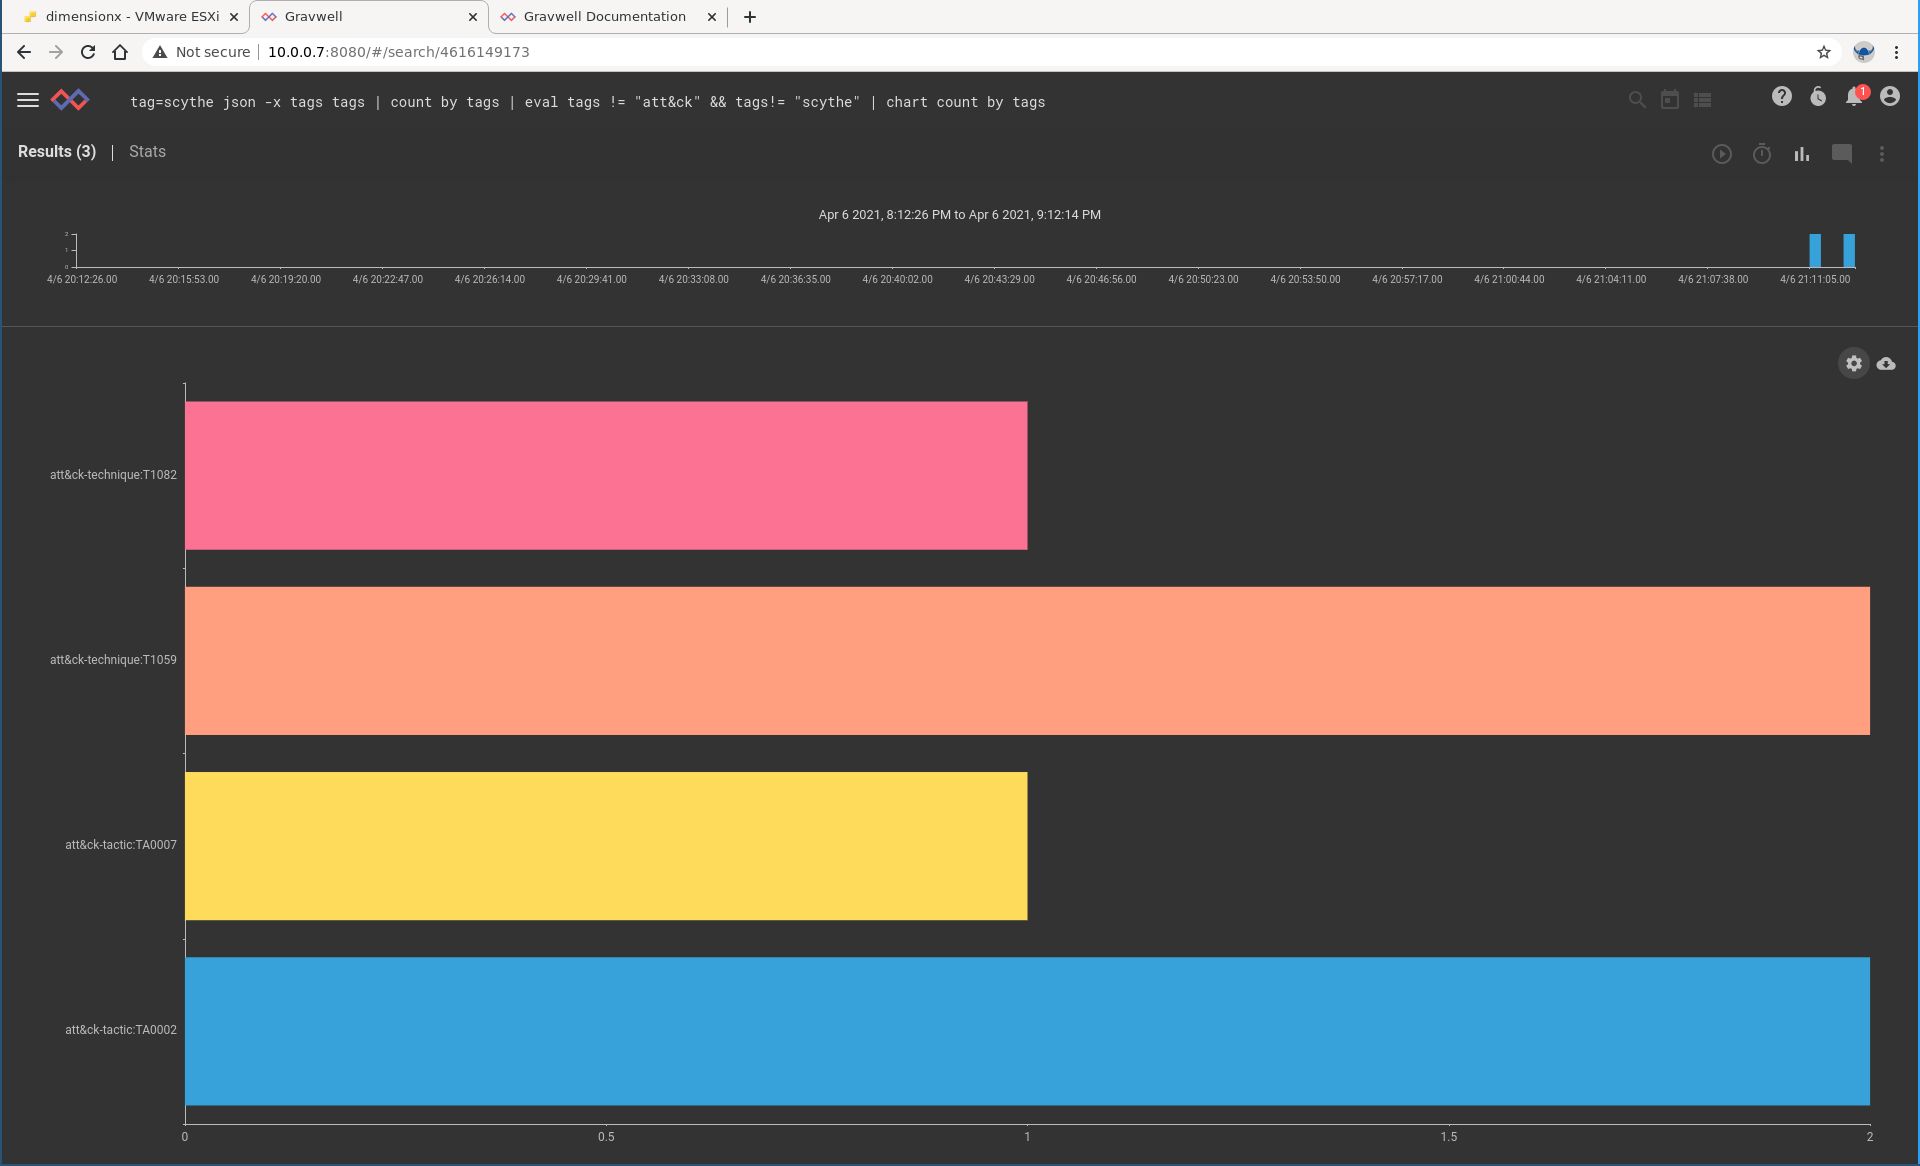Open the timeframe calendar icon
The width and height of the screenshot is (1920, 1166).
1670,100
